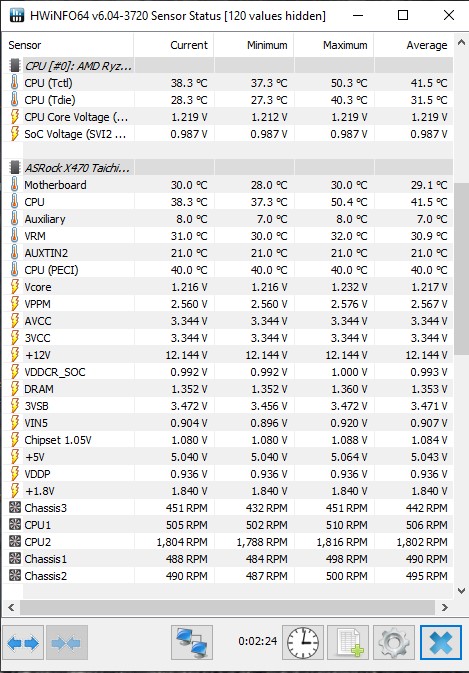The image size is (469, 673).
Task: Click fan icon beside CPU1
Action: point(15,524)
